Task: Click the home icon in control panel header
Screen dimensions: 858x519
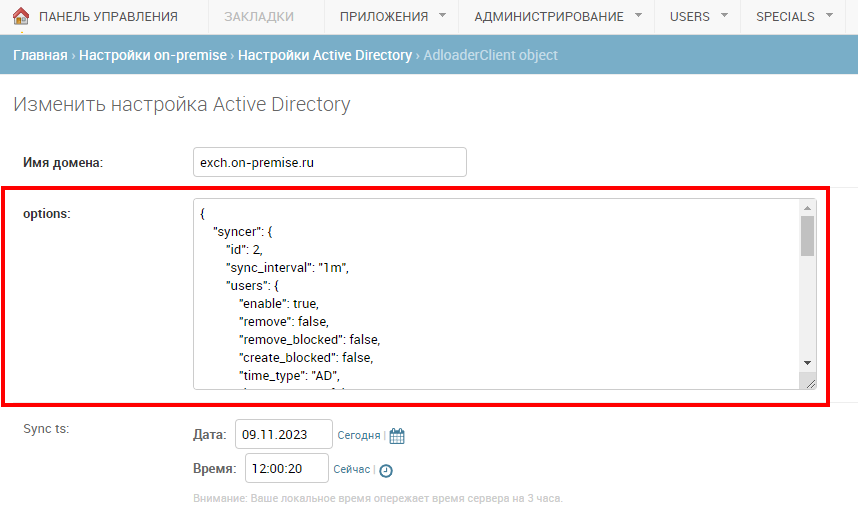Action: click(x=20, y=16)
